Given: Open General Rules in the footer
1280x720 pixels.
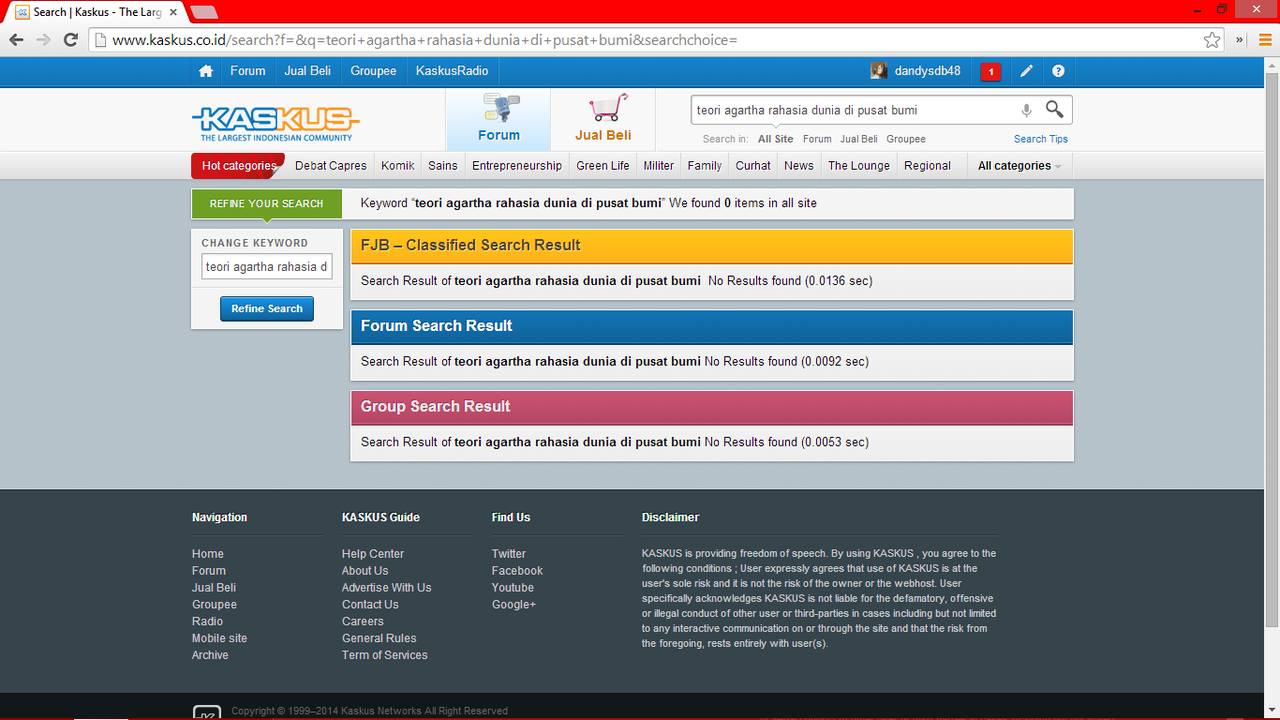Looking at the screenshot, I should click(x=379, y=638).
